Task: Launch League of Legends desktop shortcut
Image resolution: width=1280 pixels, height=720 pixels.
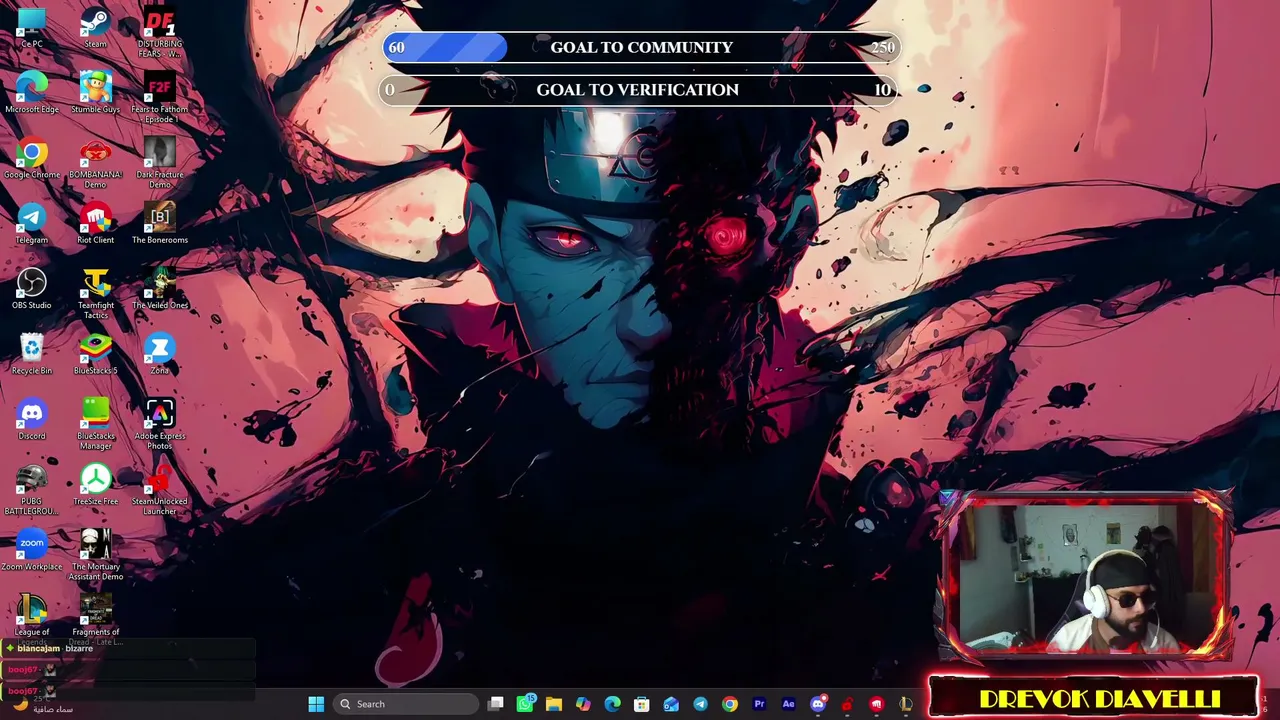Action: [32, 618]
